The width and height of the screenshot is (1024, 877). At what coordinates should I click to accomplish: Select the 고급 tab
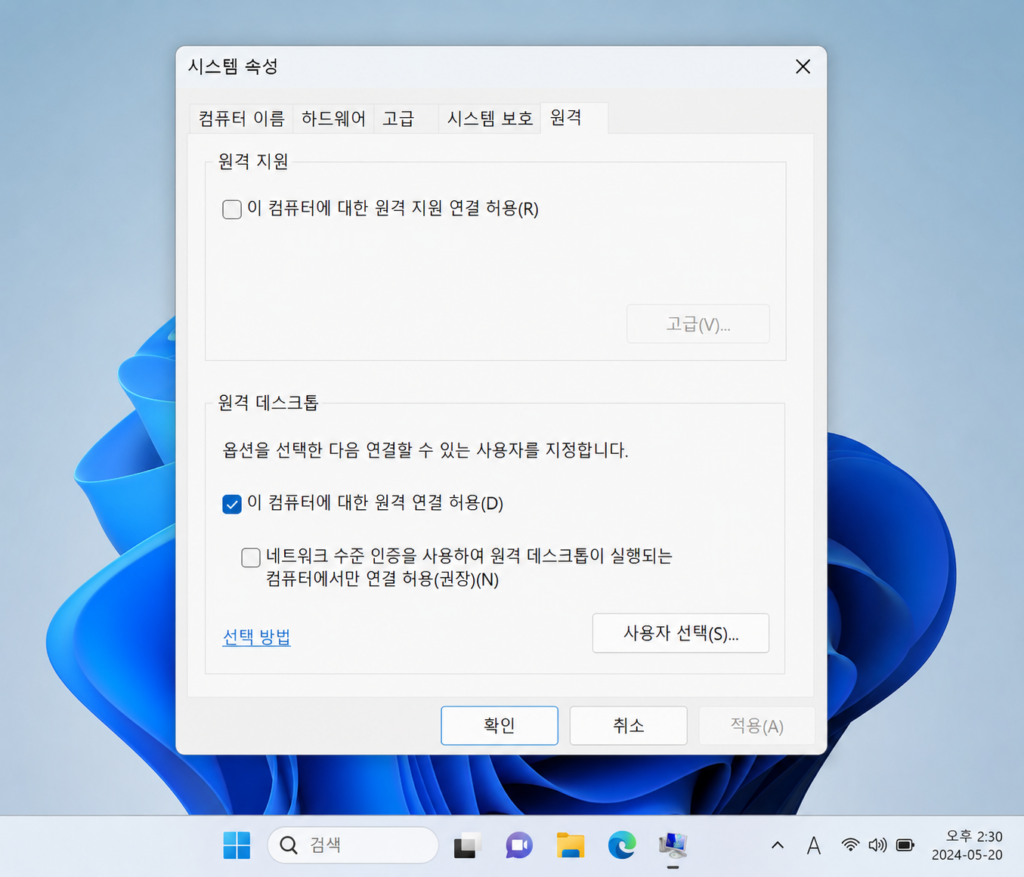(405, 118)
